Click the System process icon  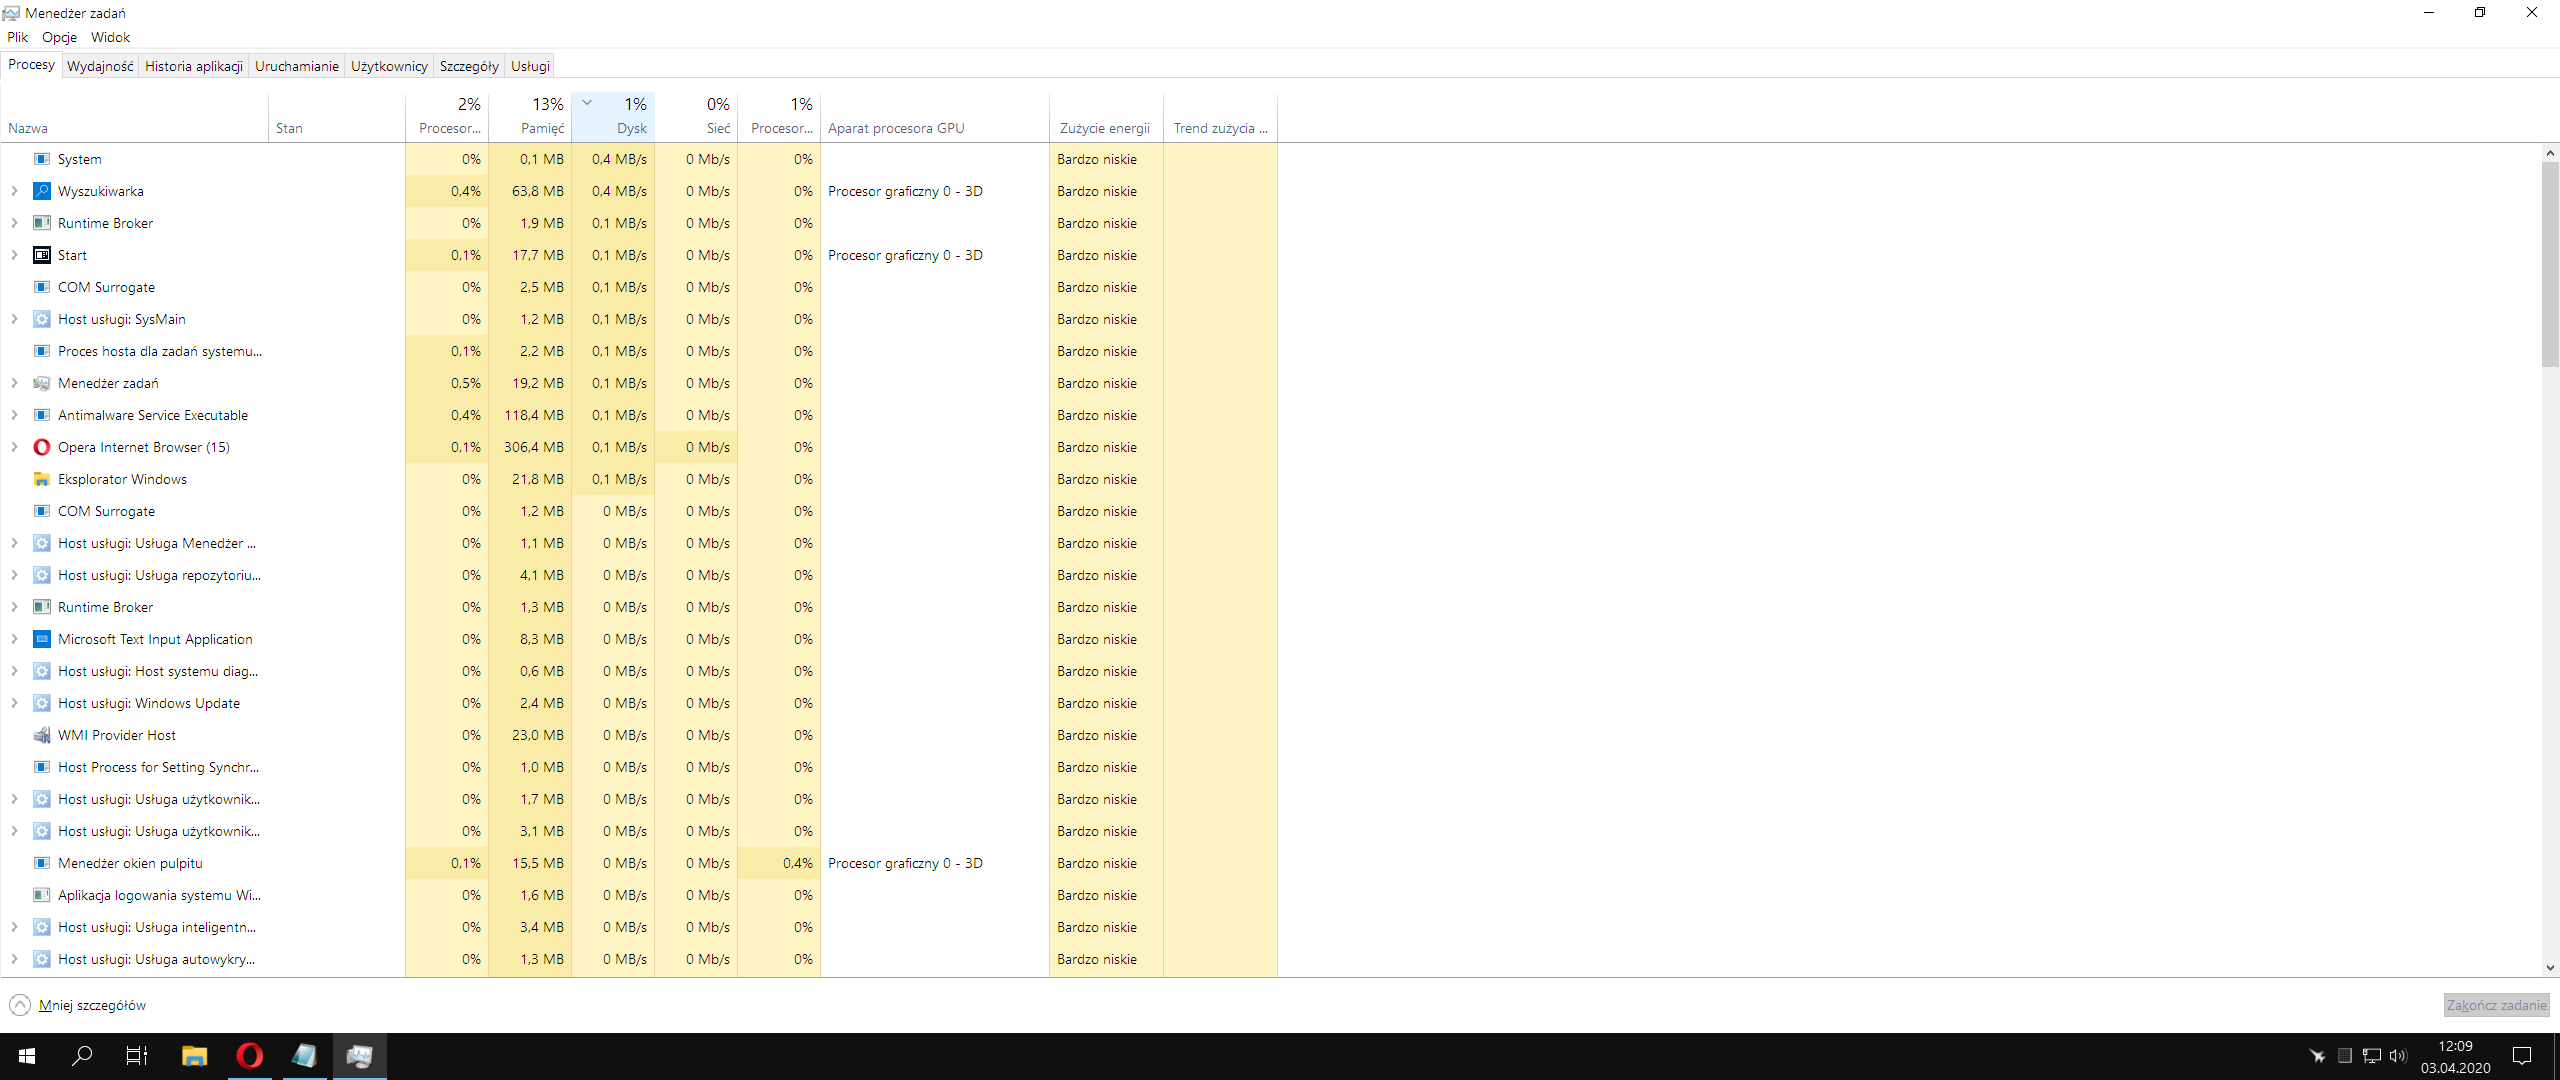[x=42, y=159]
